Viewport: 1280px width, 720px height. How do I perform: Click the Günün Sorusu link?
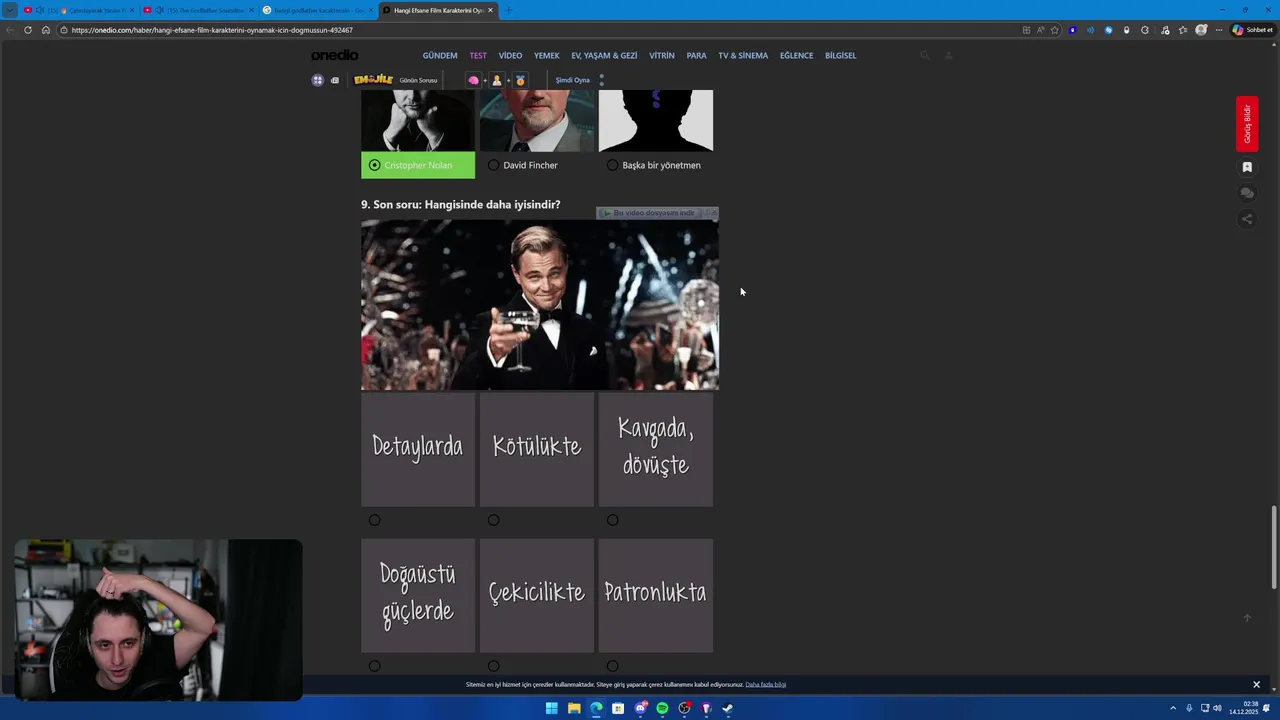coord(418,80)
